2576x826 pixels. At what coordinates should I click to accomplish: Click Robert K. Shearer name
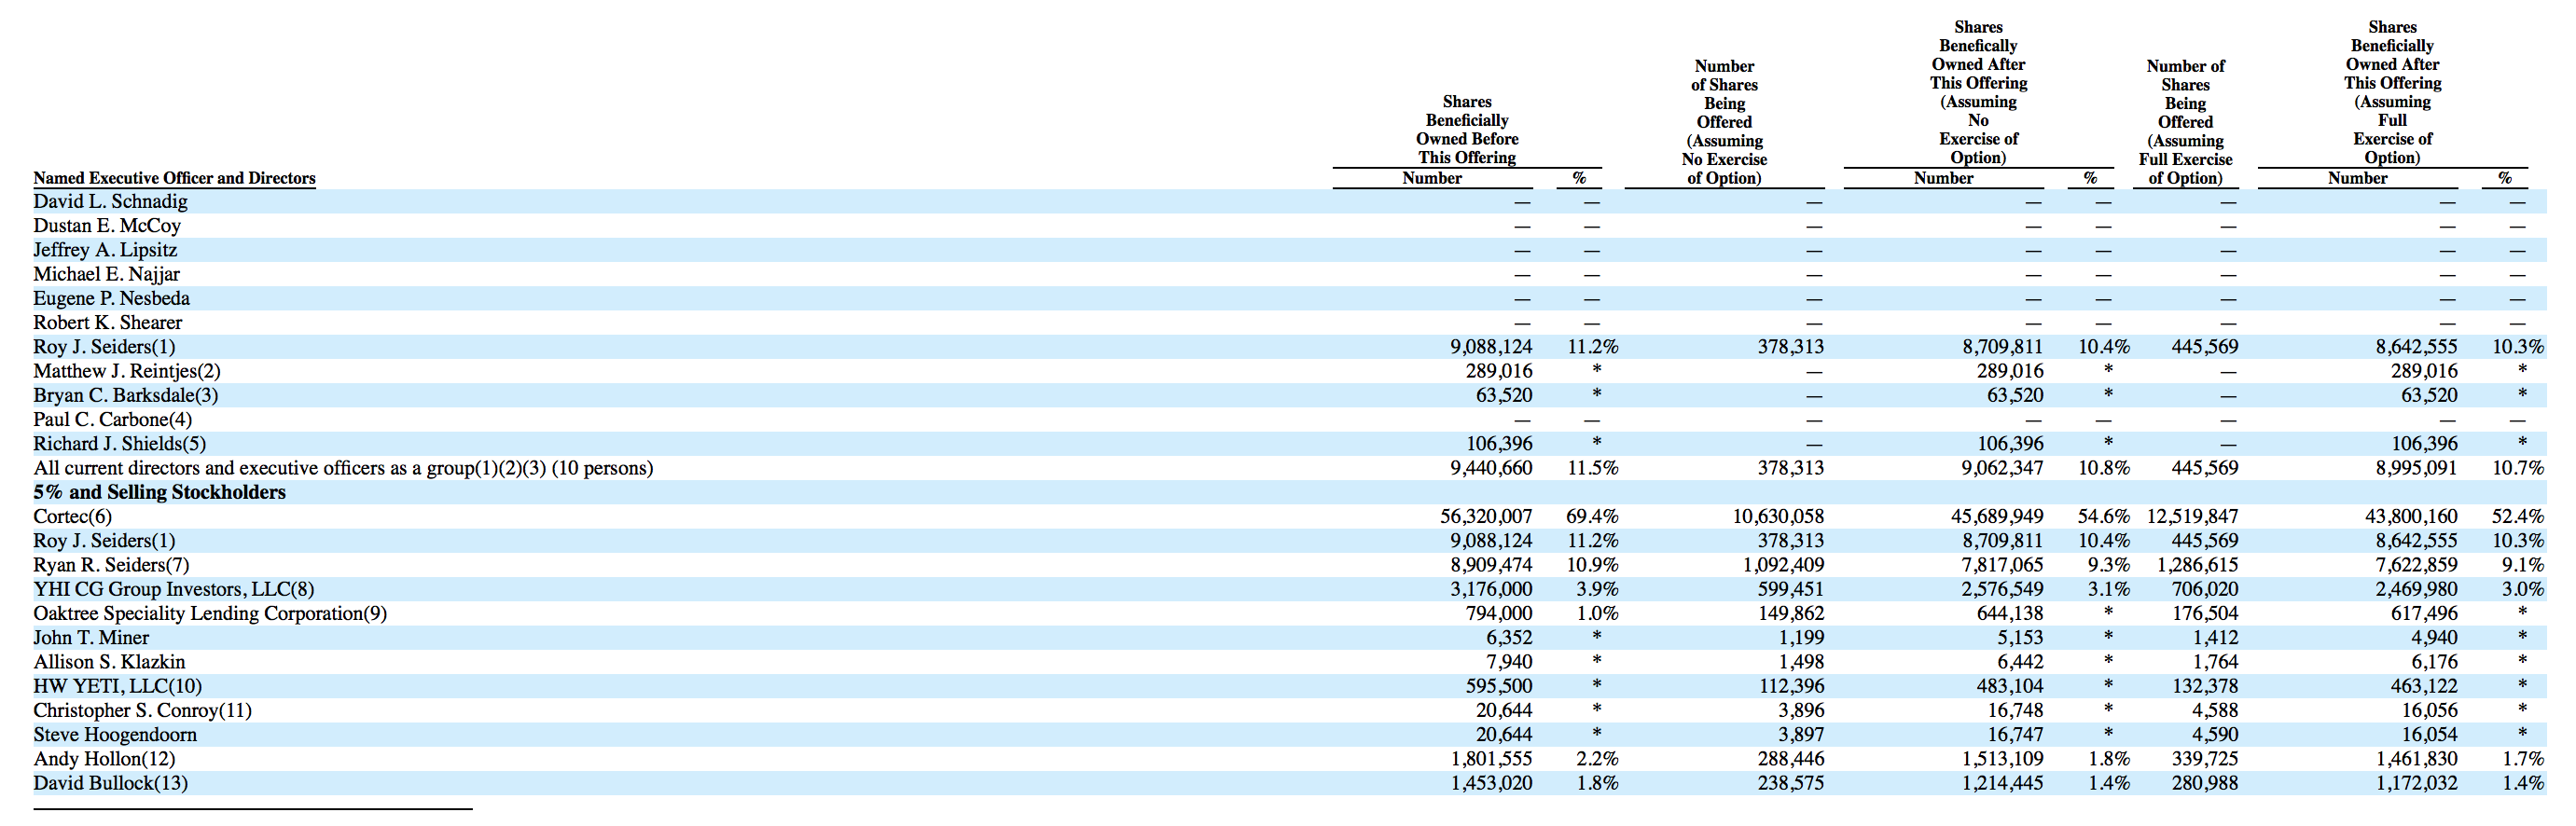click(x=108, y=322)
